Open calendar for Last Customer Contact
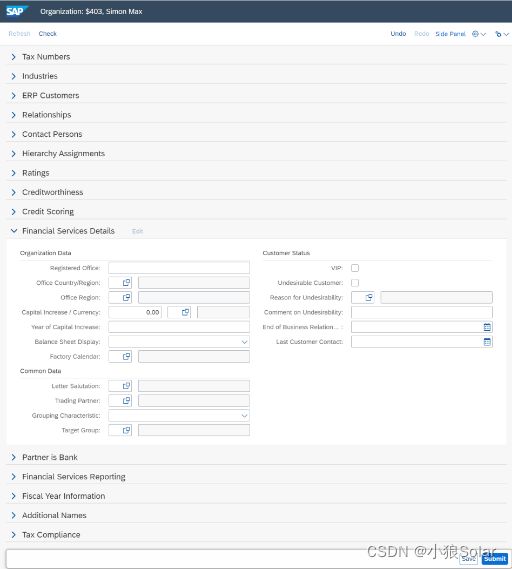The height and width of the screenshot is (569, 512). 487,342
